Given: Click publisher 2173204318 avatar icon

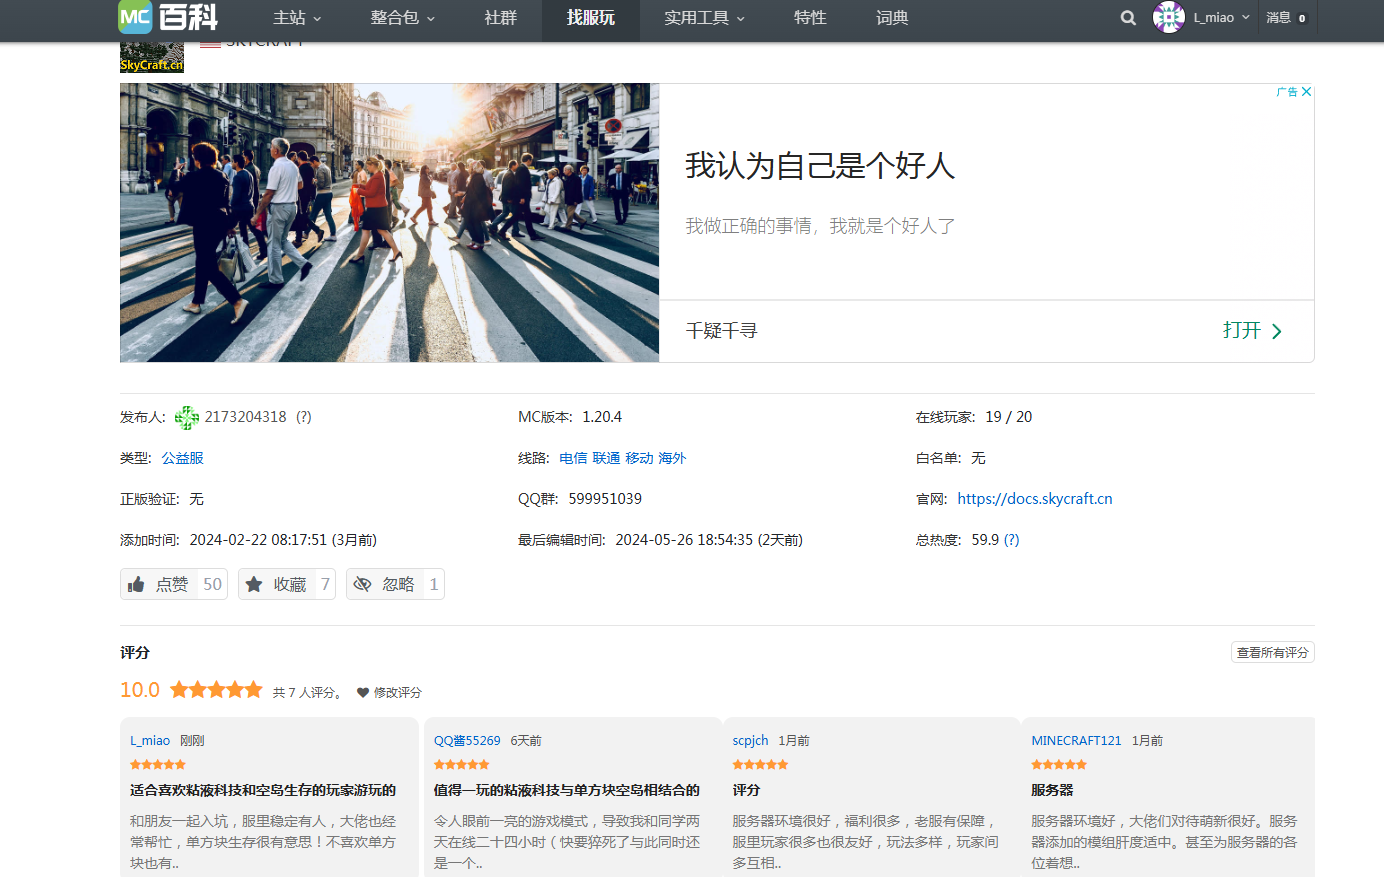Looking at the screenshot, I should point(187,418).
